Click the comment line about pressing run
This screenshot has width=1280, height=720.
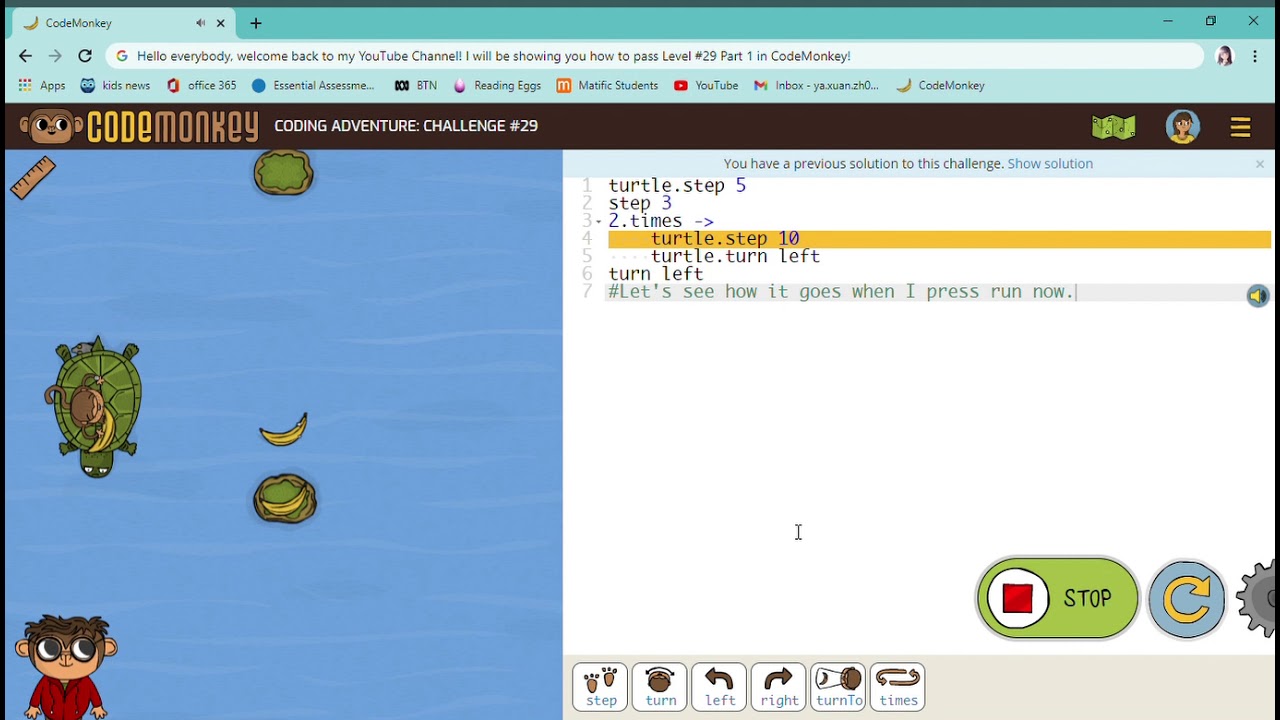(841, 292)
